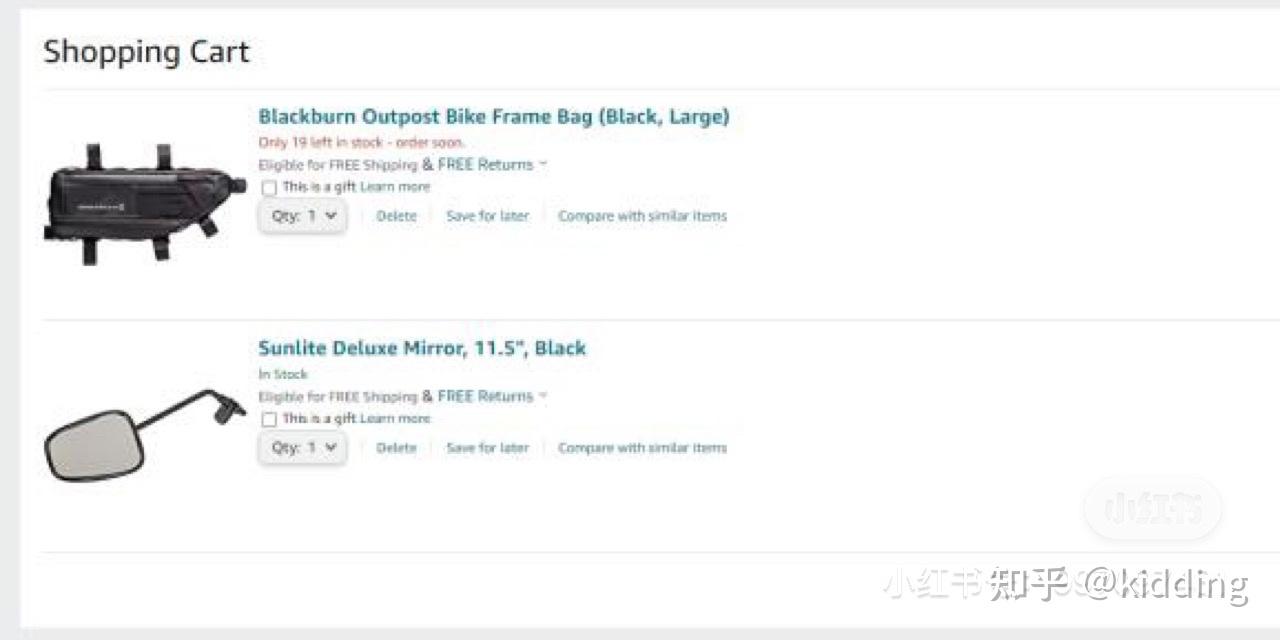This screenshot has width=1280, height=640.
Task: Check gift checkbox for Blackburn frame bag
Action: click(x=268, y=188)
